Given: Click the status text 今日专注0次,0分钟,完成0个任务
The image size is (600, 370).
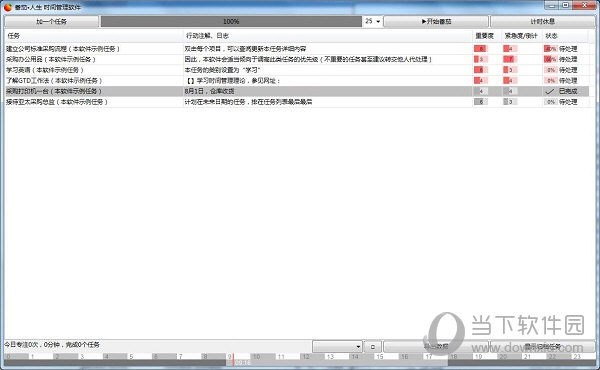Looking at the screenshot, I should click(52, 345).
